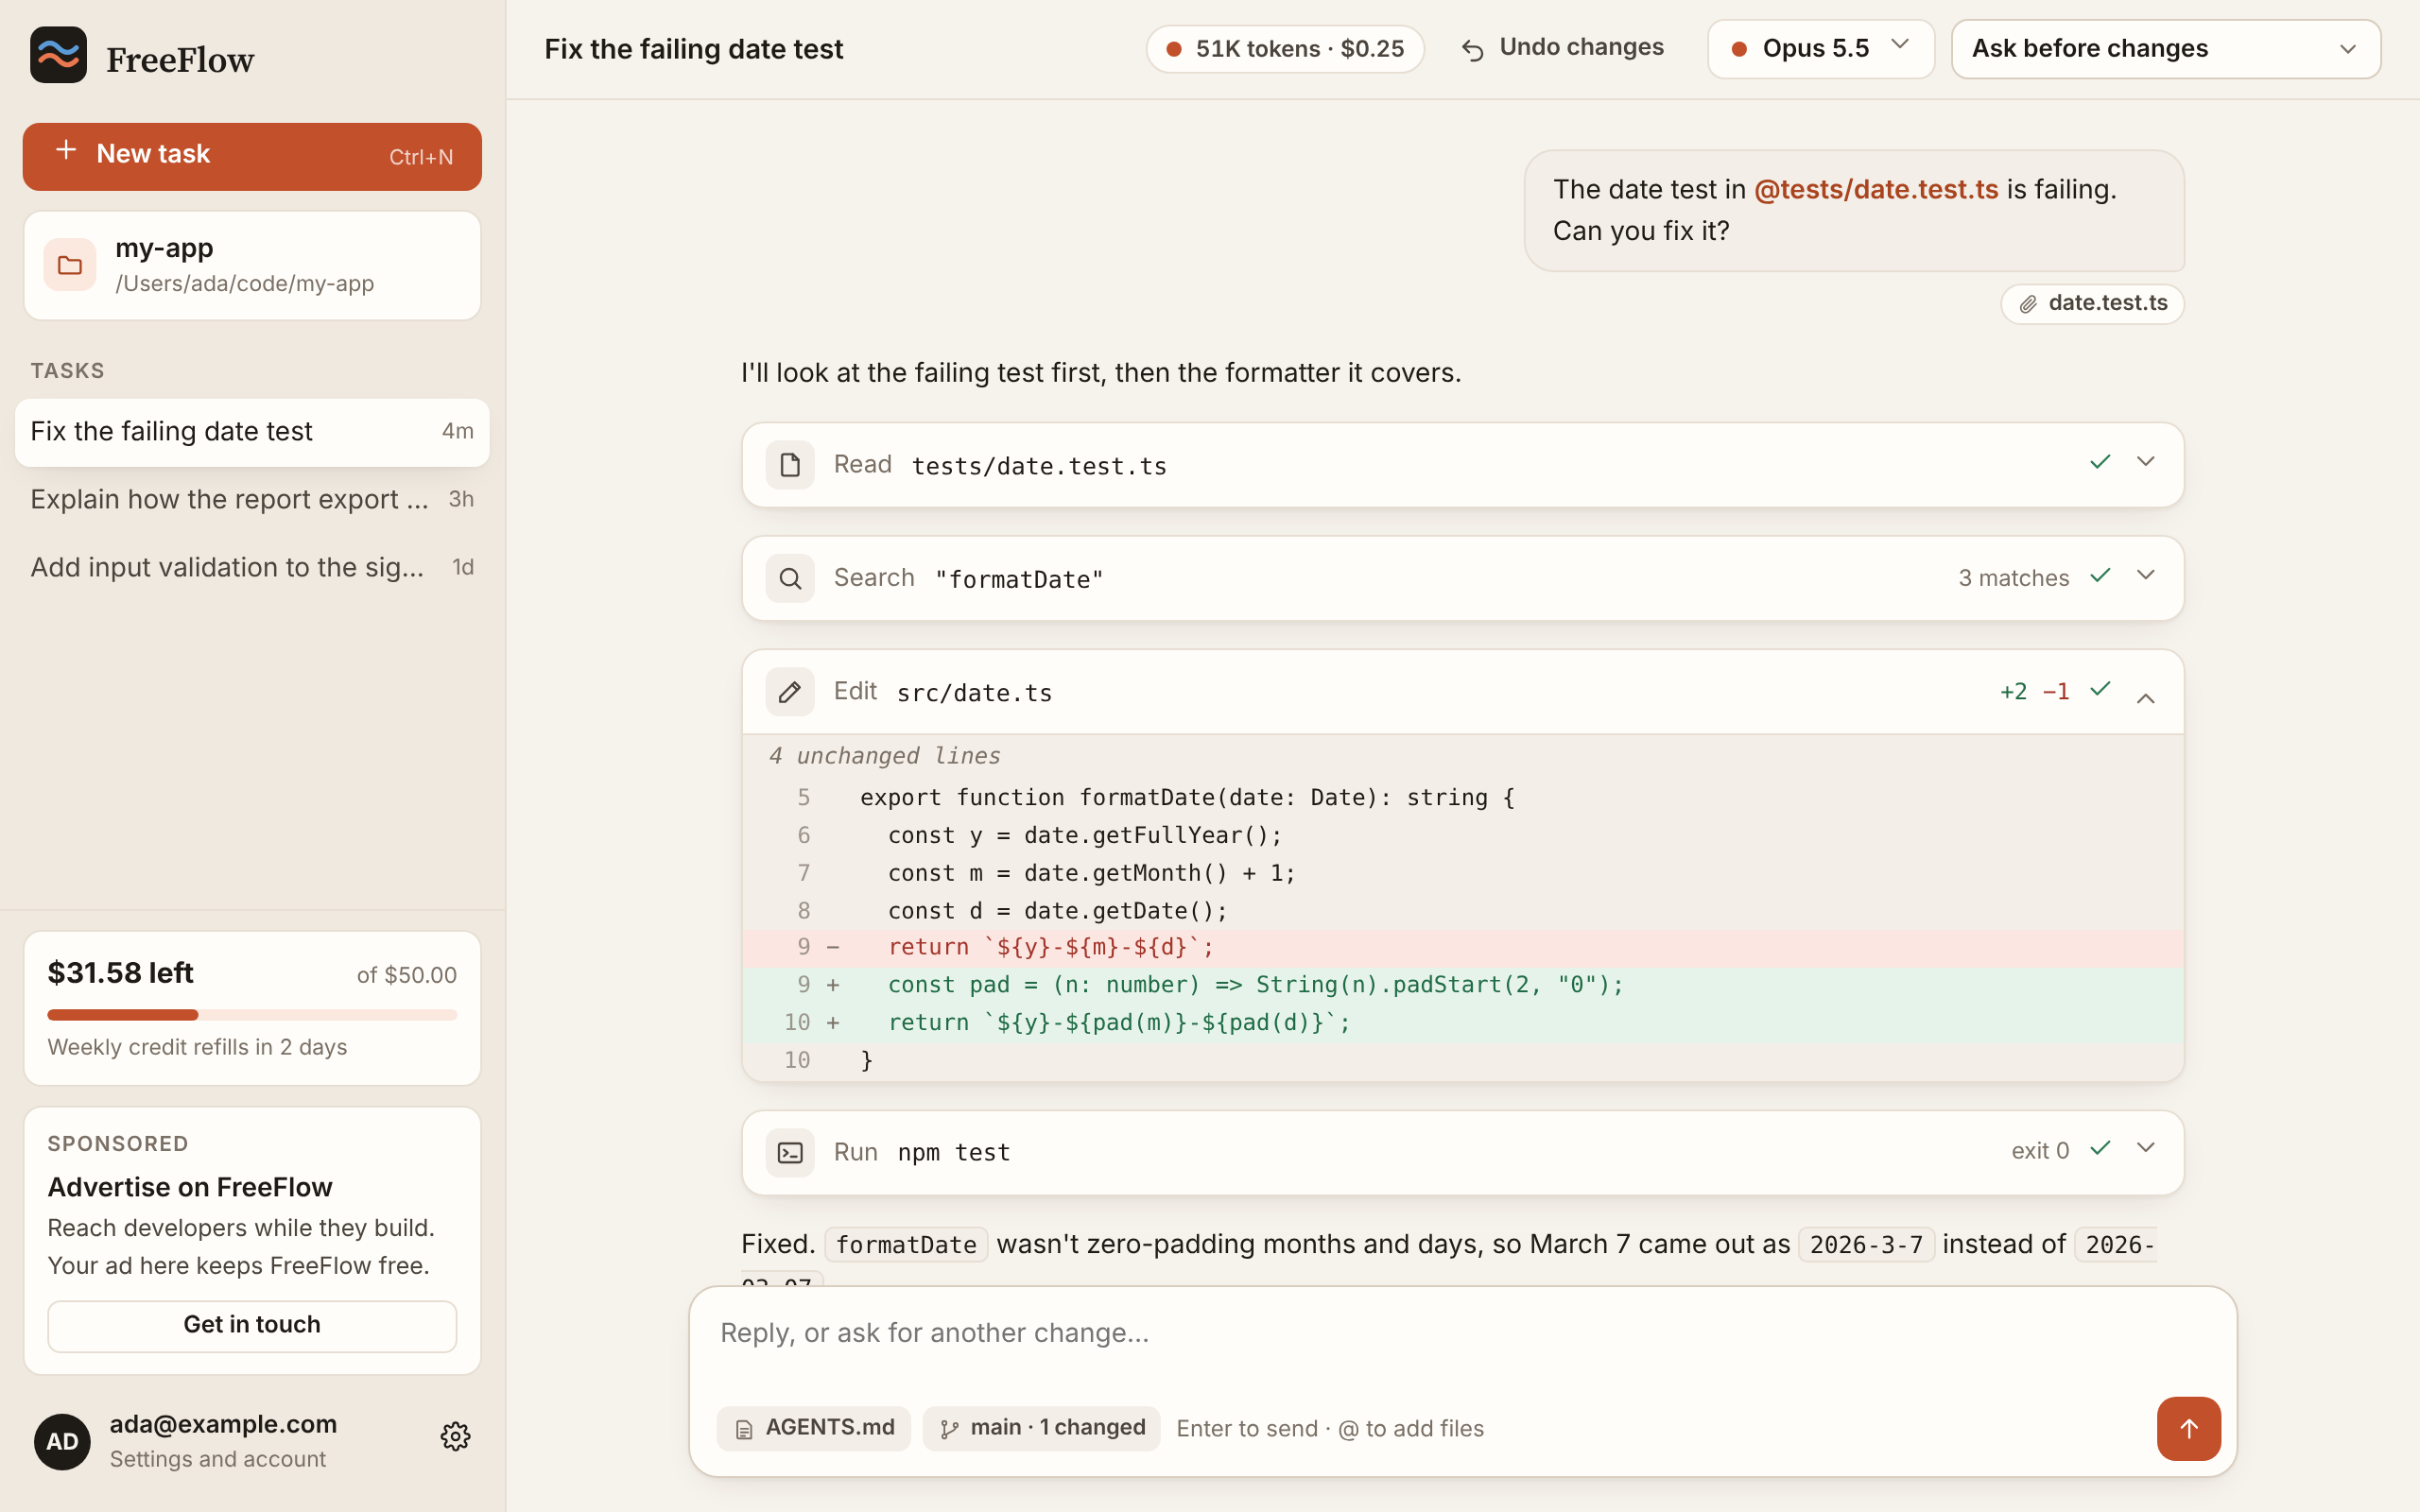
Task: Click the main · 1 changed chip
Action: [1041, 1428]
